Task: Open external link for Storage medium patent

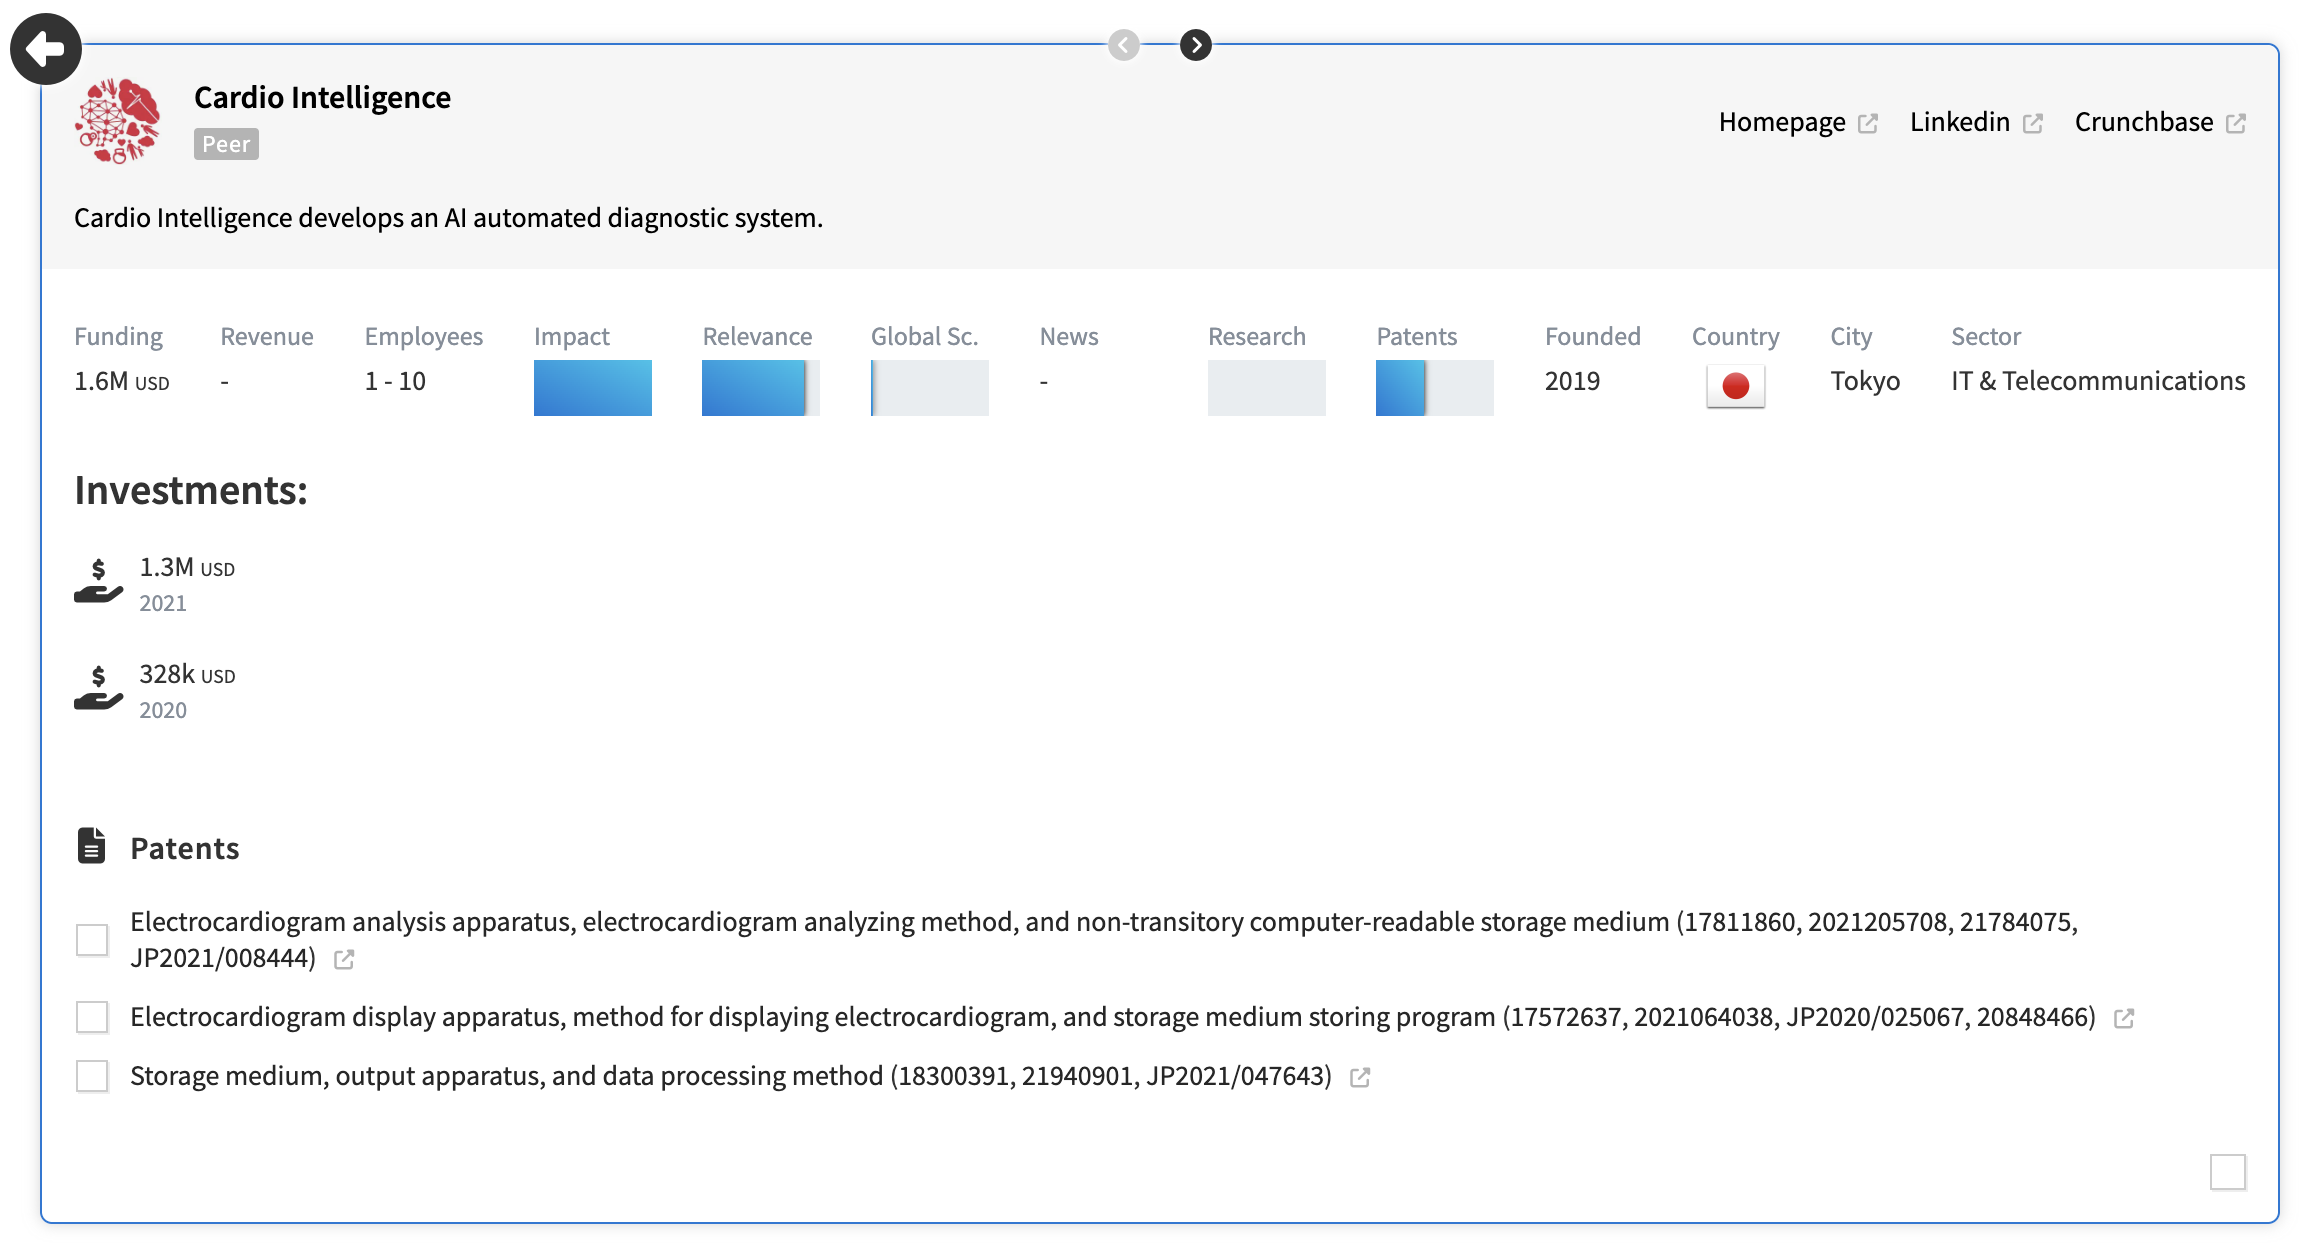Action: [x=1360, y=1078]
